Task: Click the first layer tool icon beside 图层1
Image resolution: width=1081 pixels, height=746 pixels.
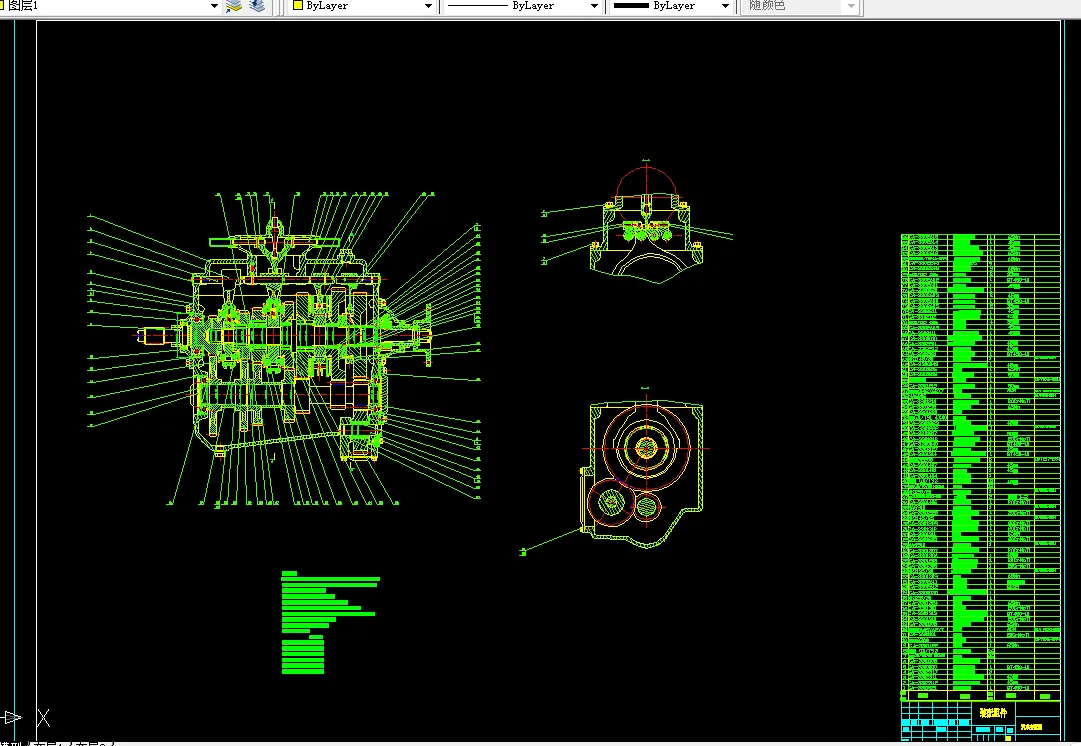Action: (234, 6)
